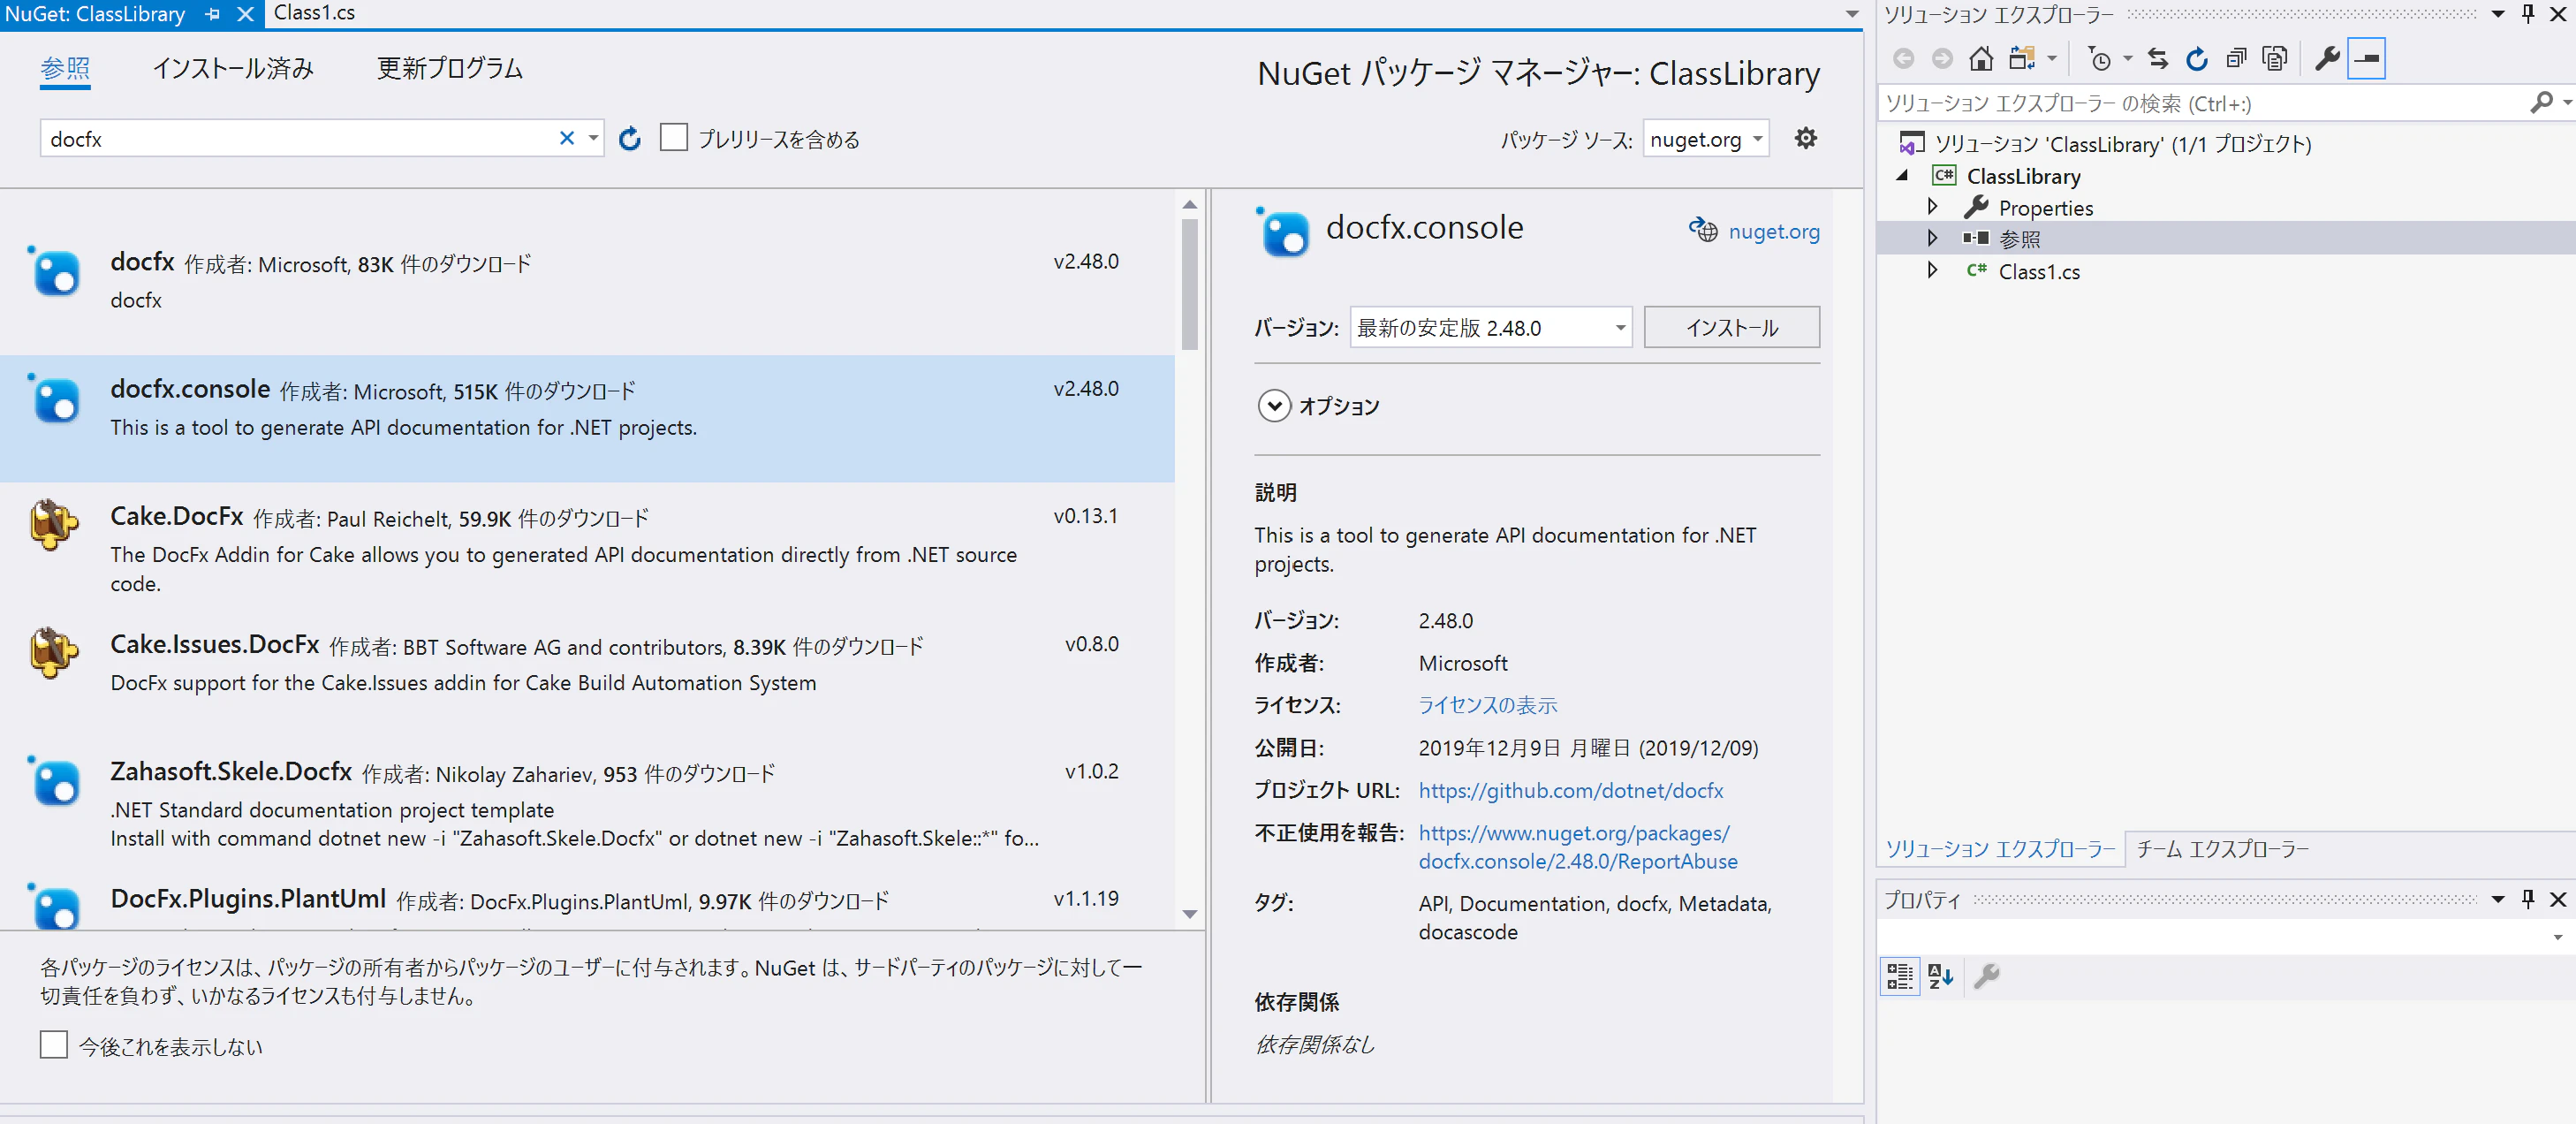Click the sync with active document arrows

(2158, 59)
